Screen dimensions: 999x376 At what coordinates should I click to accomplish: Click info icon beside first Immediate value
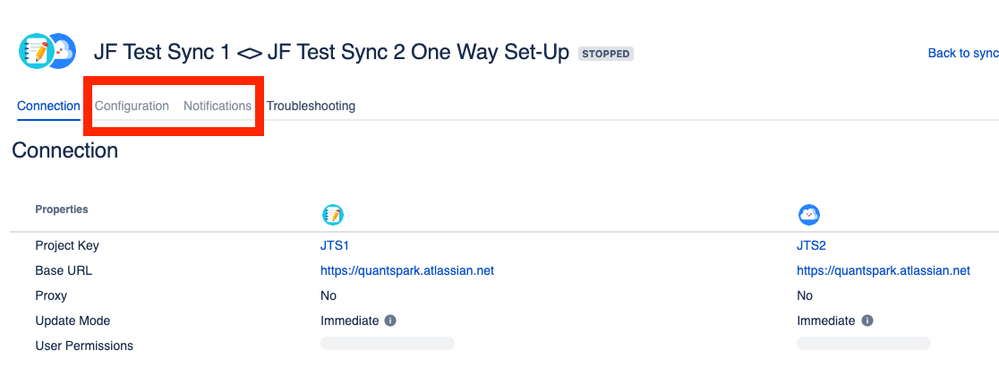[x=391, y=321]
